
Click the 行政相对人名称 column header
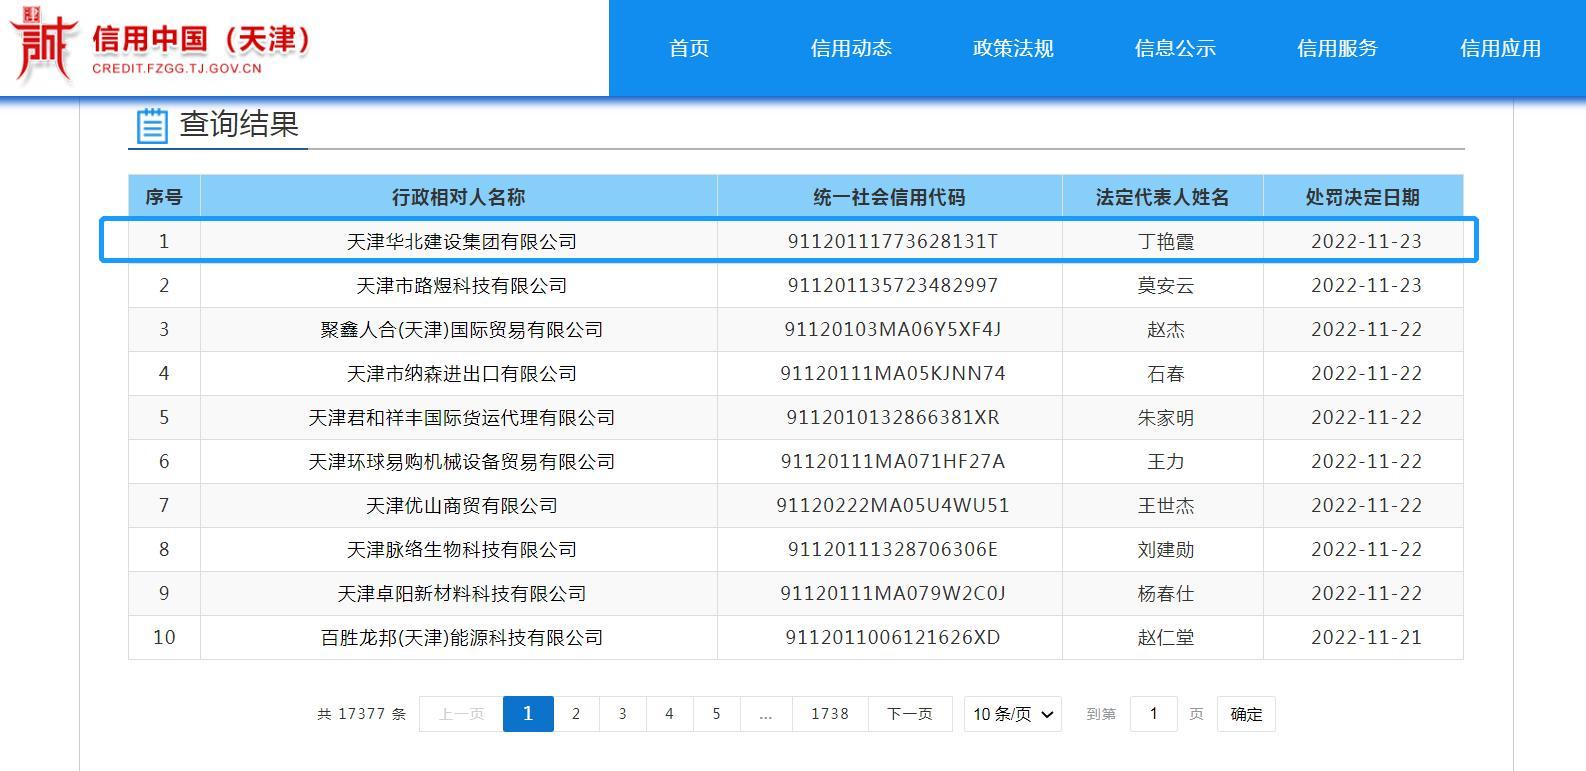[x=459, y=197]
